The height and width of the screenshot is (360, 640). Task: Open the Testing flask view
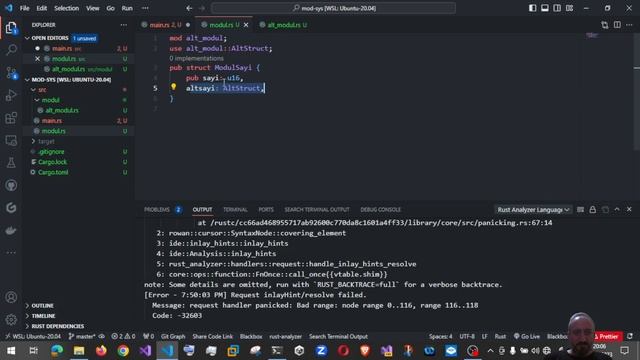(11, 163)
